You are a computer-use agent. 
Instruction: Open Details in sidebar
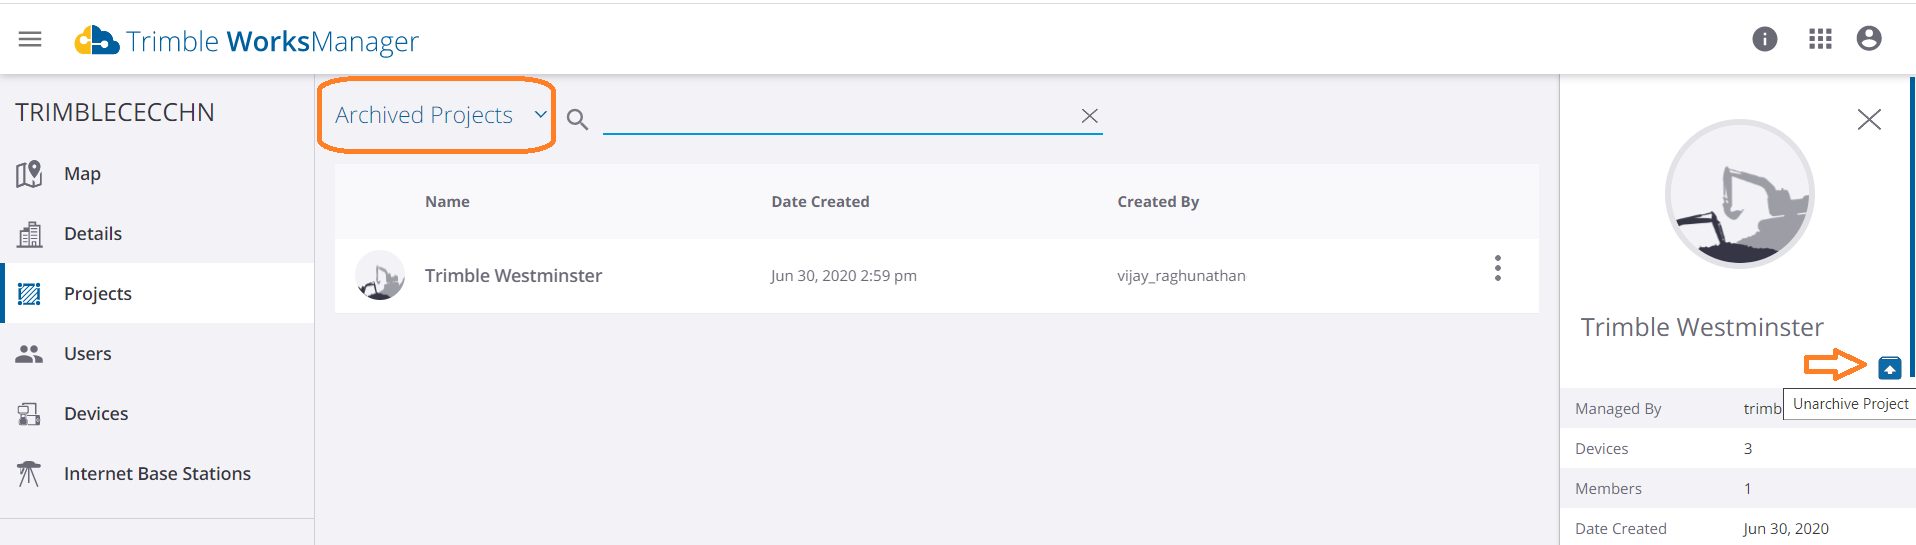[x=92, y=234]
